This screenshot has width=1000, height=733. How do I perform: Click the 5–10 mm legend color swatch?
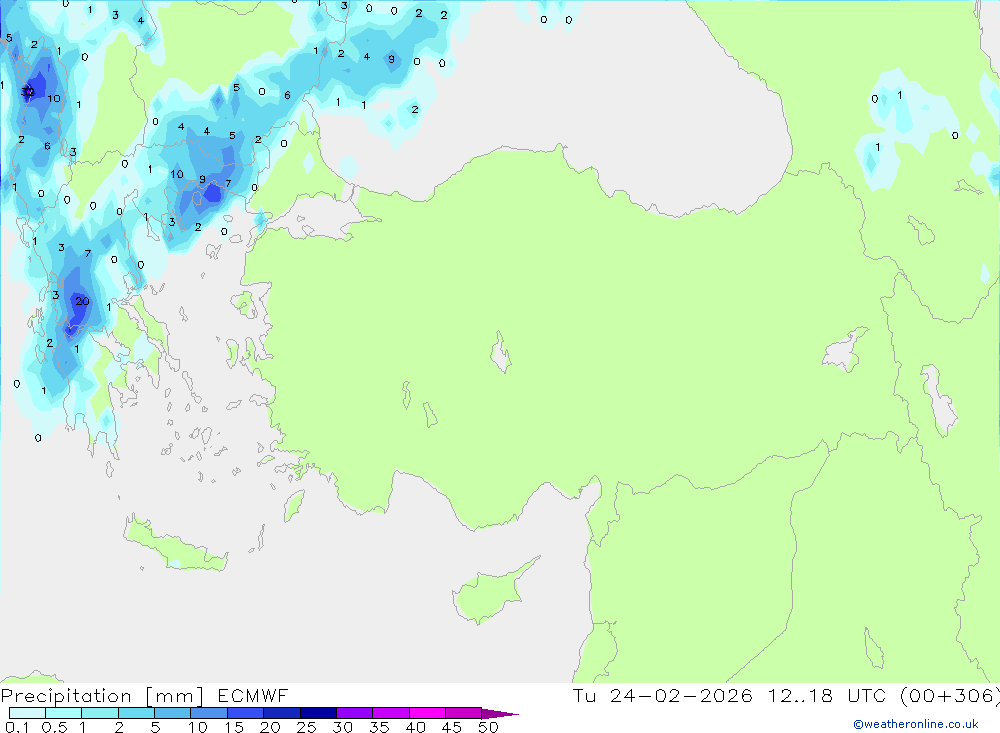(x=172, y=713)
